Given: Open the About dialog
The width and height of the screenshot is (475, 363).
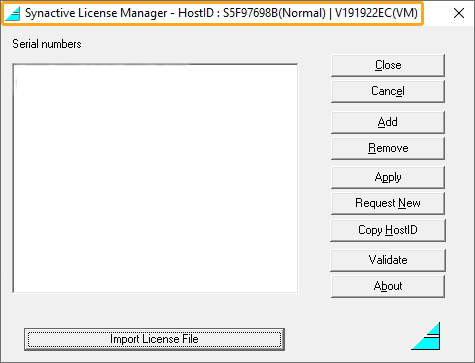Looking at the screenshot, I should [388, 286].
